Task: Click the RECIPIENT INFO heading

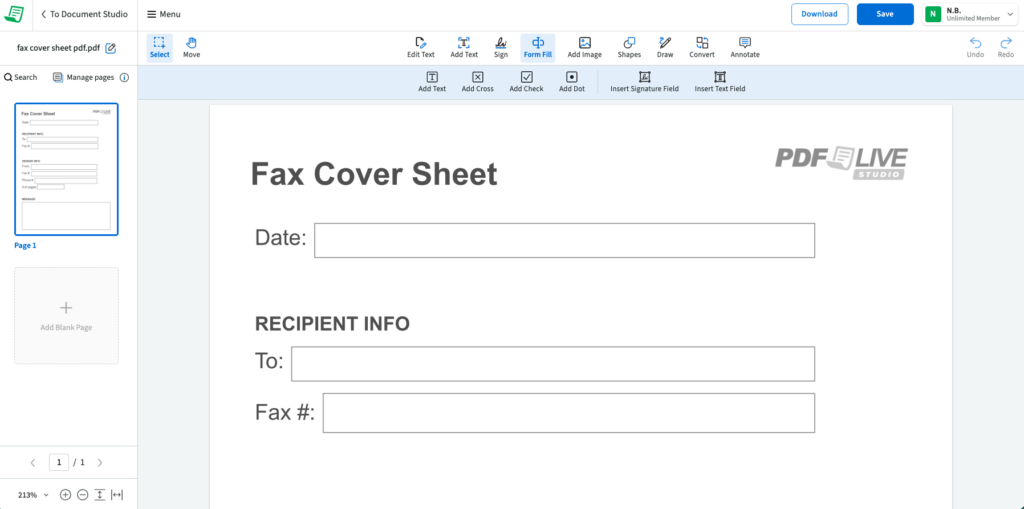Action: [332, 323]
